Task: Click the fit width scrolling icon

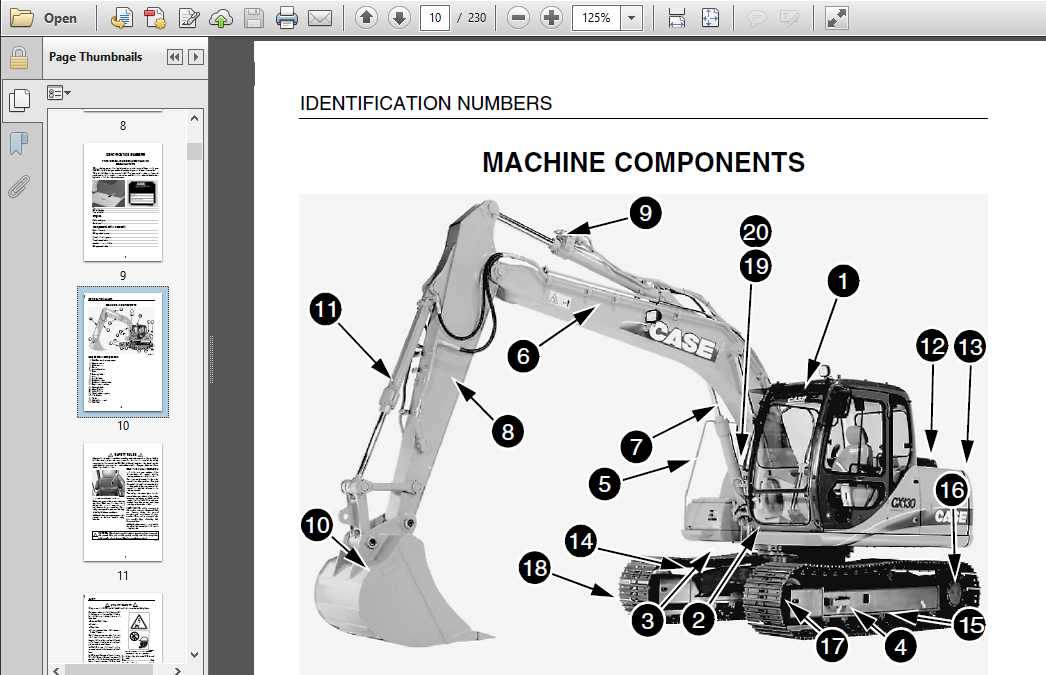Action: [676, 18]
